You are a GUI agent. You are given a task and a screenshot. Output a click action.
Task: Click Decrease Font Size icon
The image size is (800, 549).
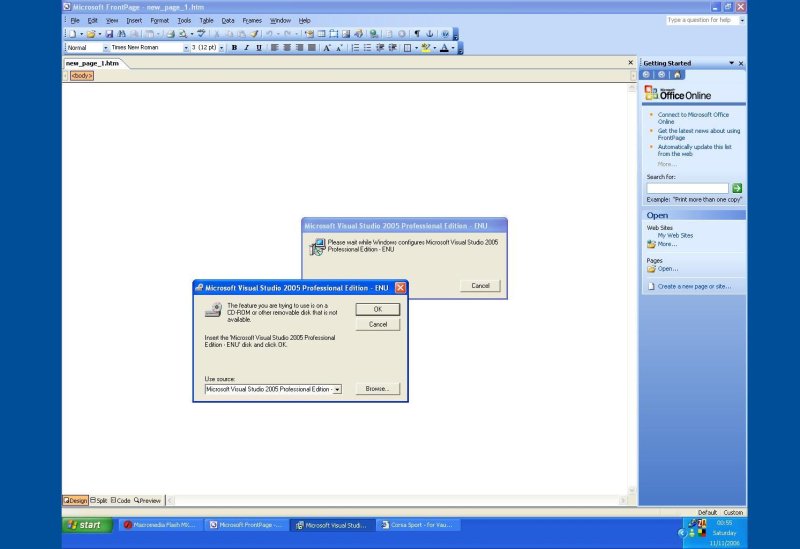coord(339,47)
